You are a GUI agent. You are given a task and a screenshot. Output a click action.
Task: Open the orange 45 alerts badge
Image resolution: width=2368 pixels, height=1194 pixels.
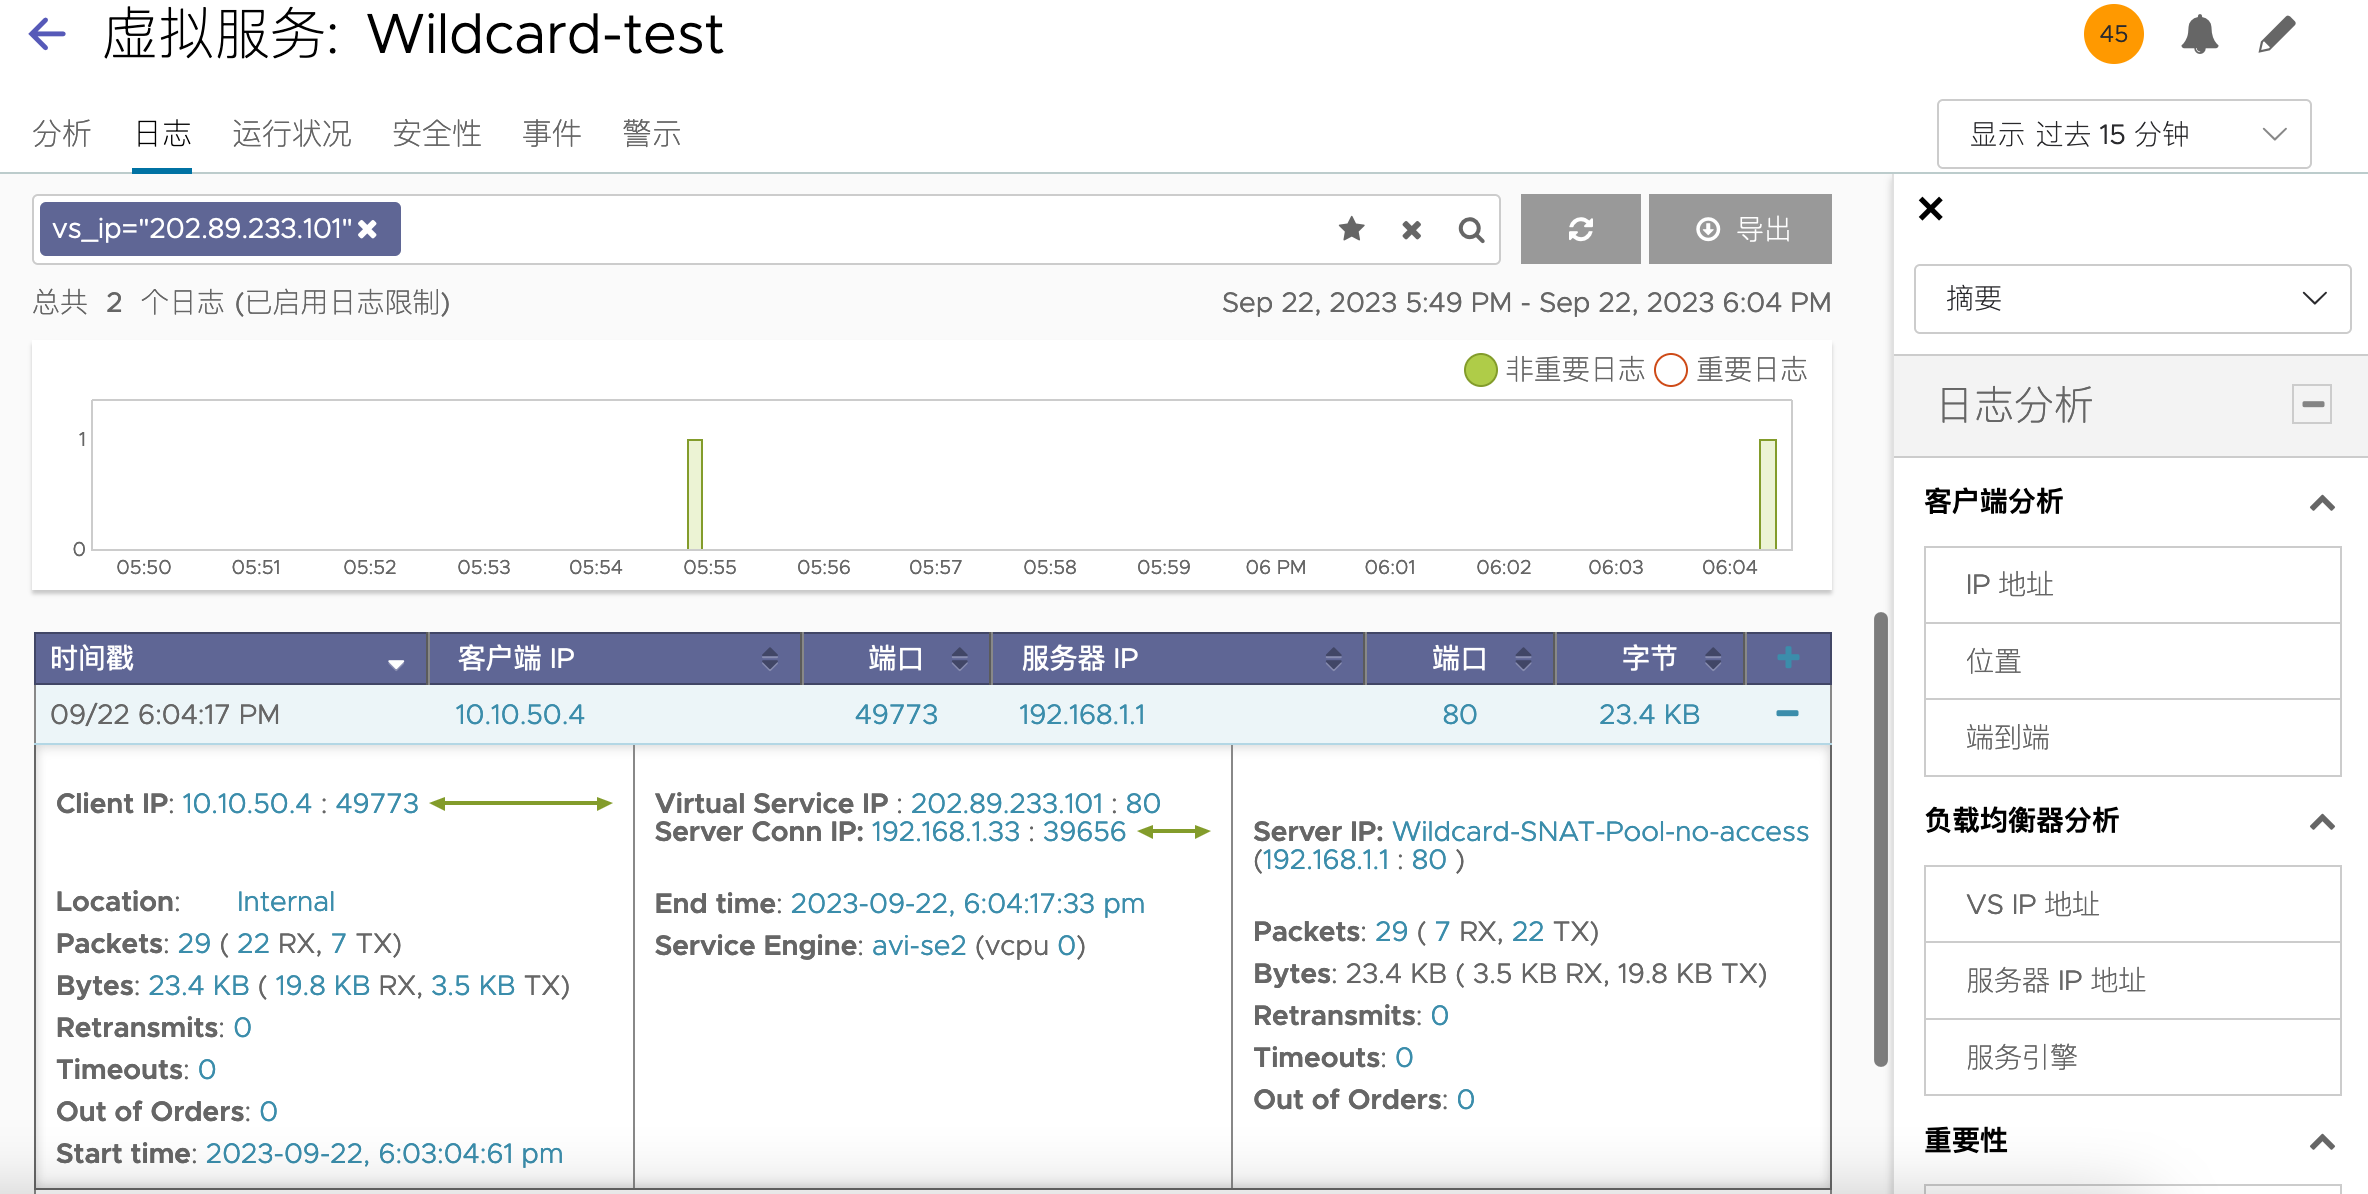point(2113,34)
